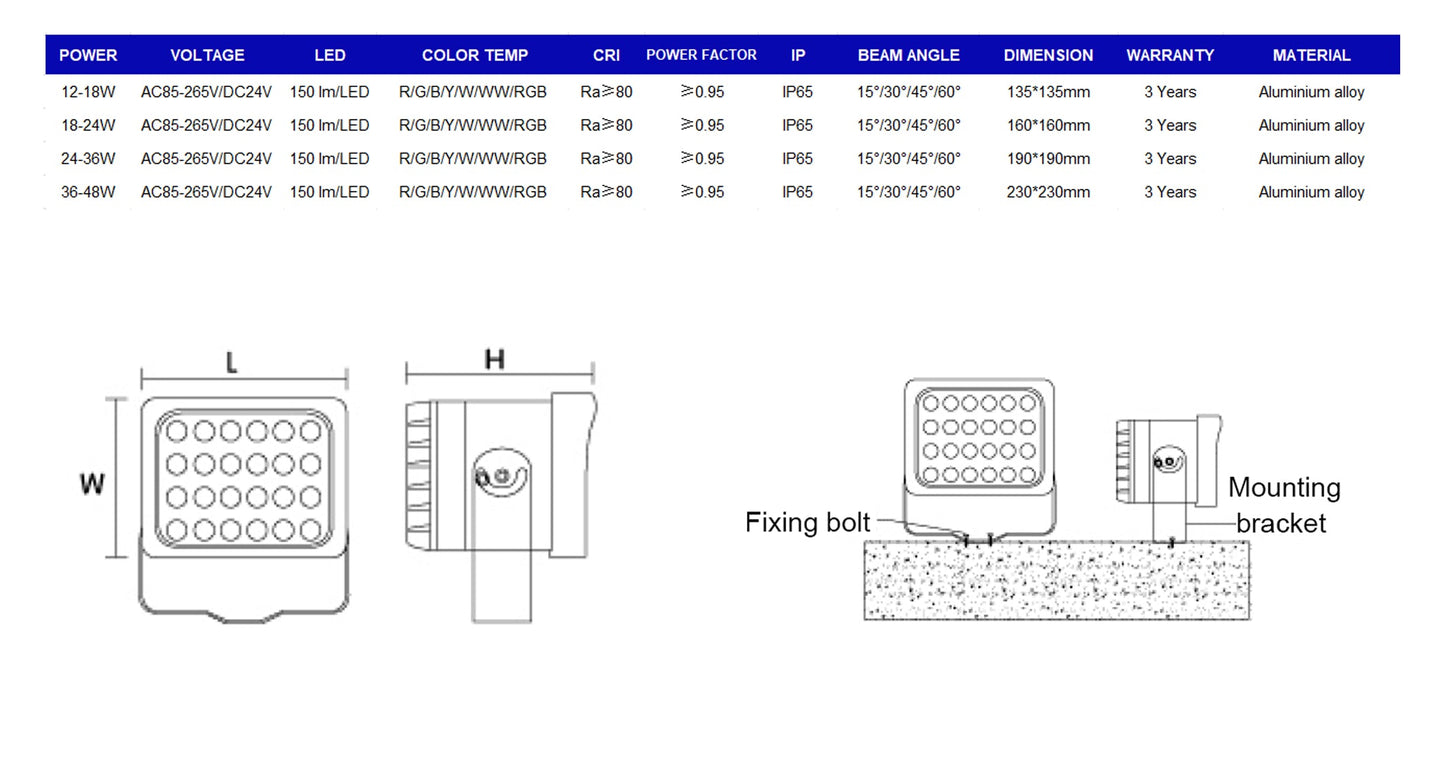Click the COLOR TEMP column header
Image resolution: width=1445 pixels, height=769 pixels.
click(474, 55)
